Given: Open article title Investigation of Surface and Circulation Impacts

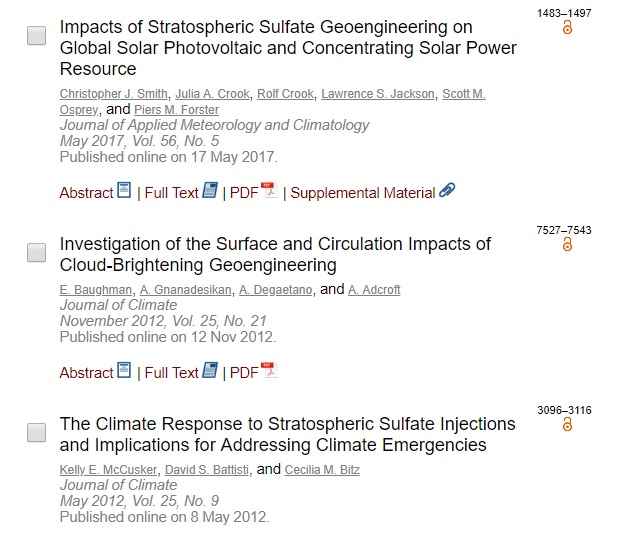Looking at the screenshot, I should click(275, 254).
